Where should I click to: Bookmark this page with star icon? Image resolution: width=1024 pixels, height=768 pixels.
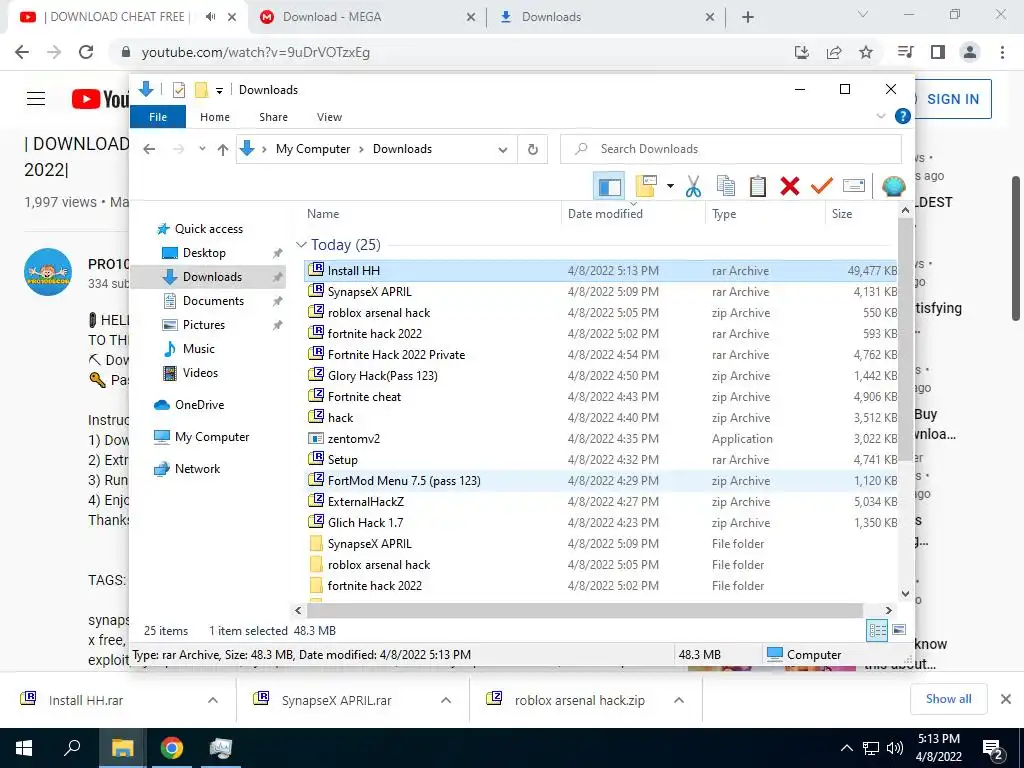(866, 52)
